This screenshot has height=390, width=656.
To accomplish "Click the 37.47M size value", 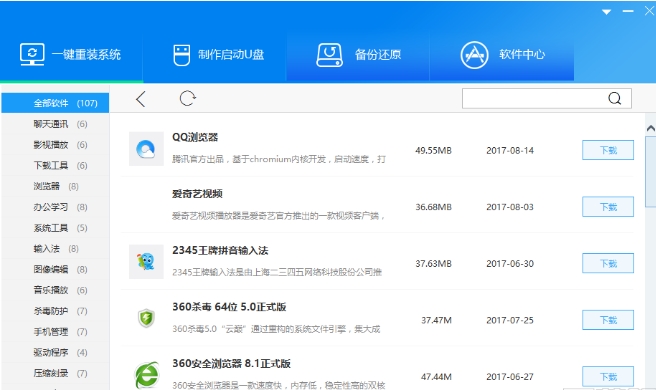I will 436,320.
